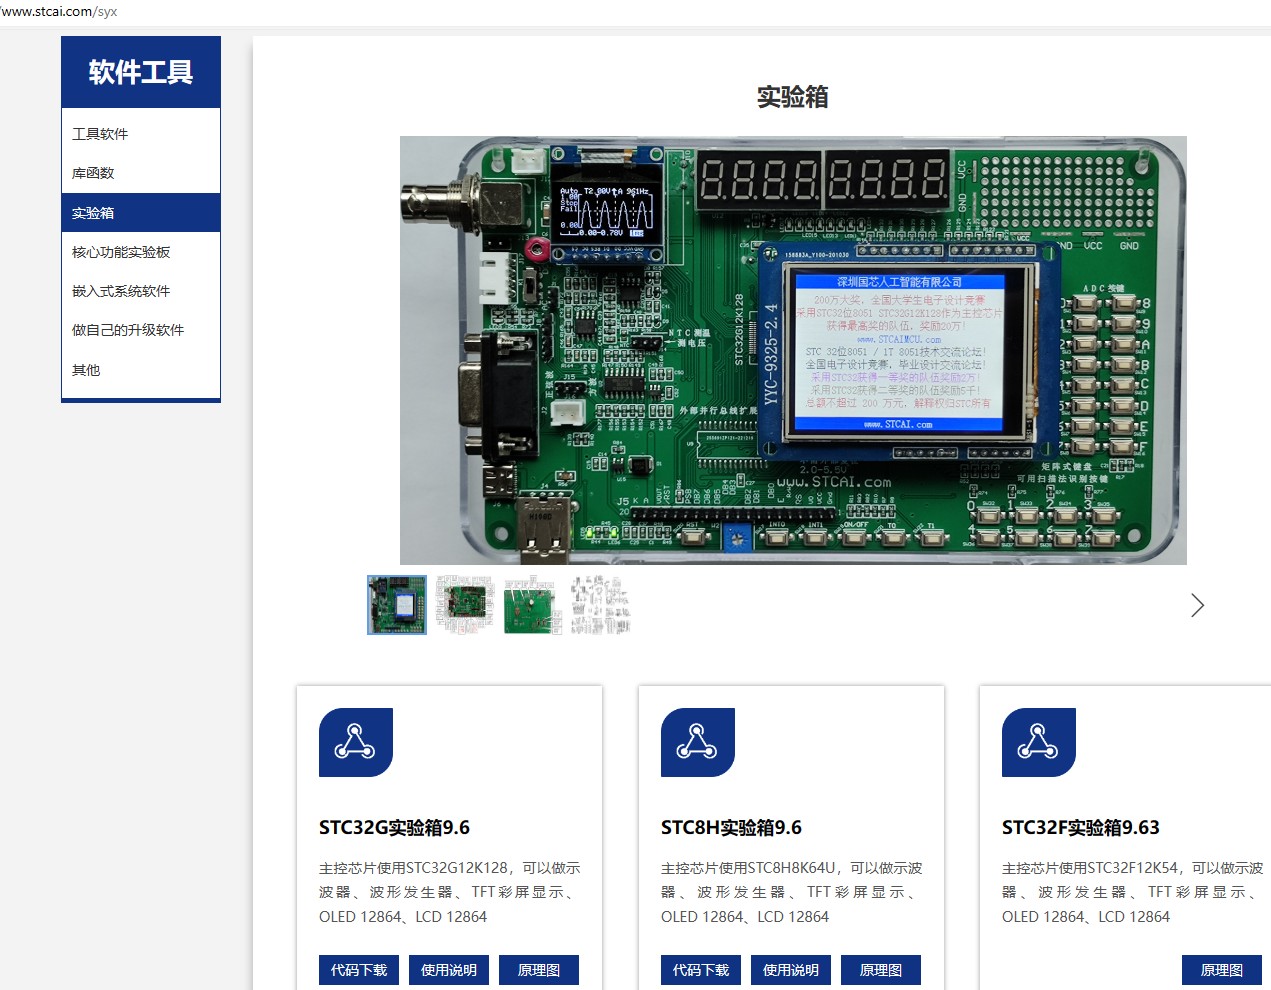
Task: Click the STC32G12K128 description text
Action: coord(450,892)
